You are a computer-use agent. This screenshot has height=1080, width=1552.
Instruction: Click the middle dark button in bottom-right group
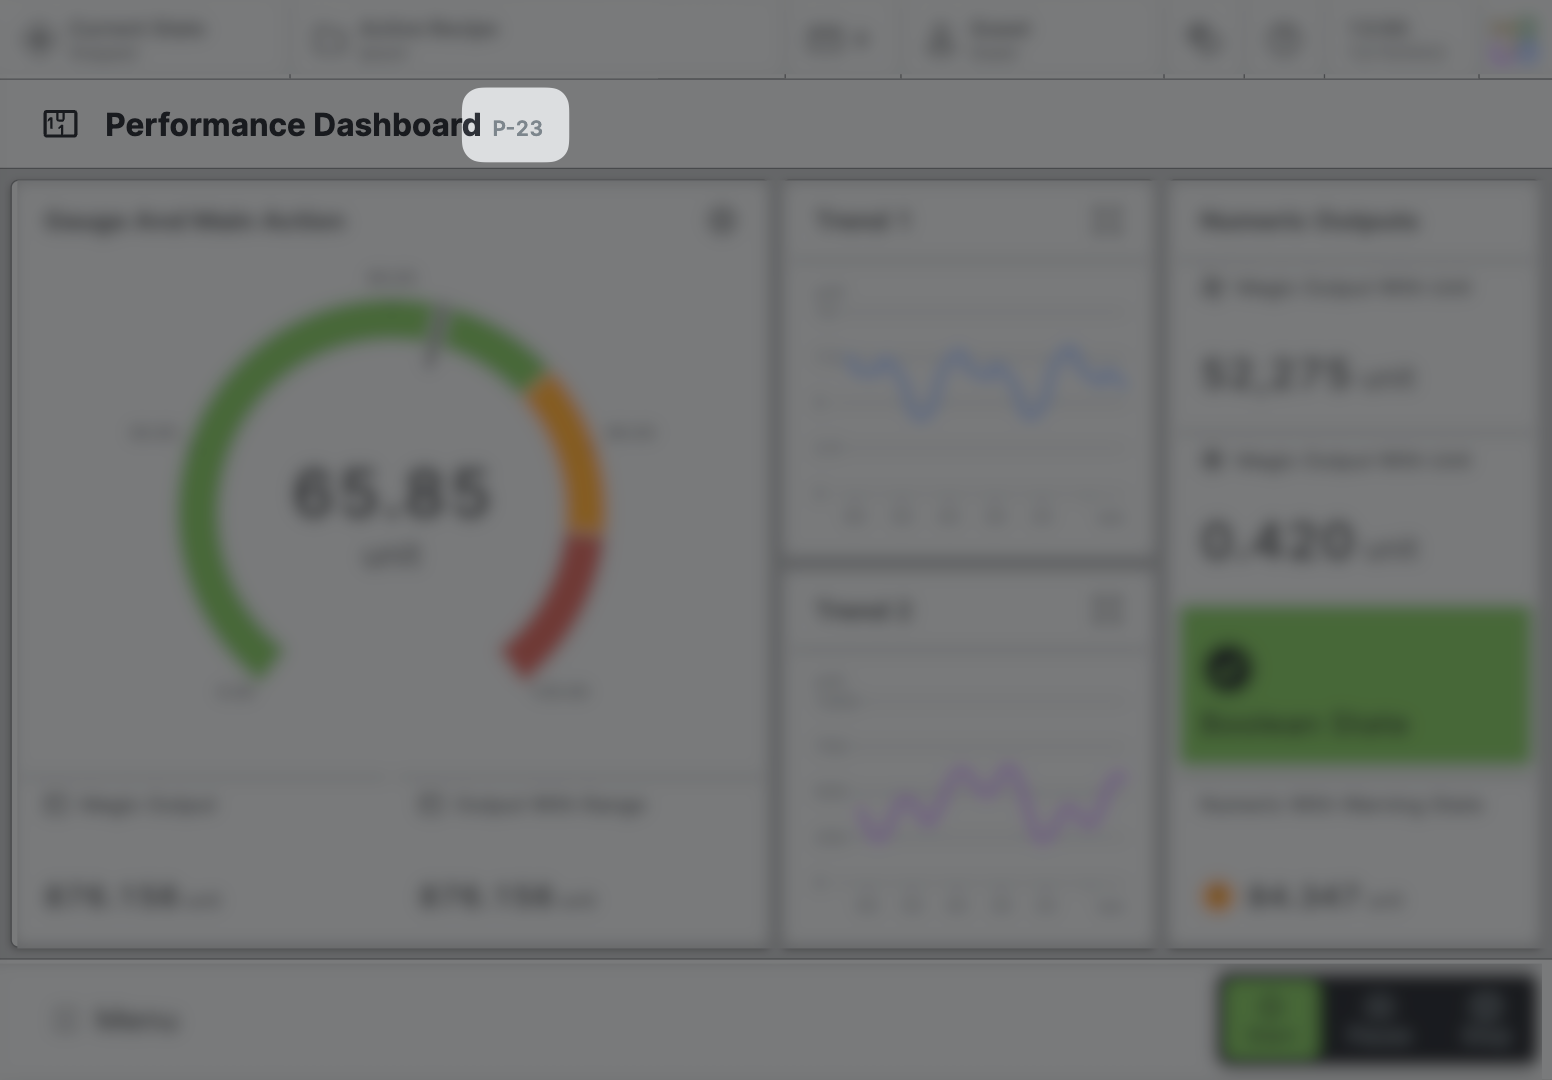click(x=1379, y=1019)
